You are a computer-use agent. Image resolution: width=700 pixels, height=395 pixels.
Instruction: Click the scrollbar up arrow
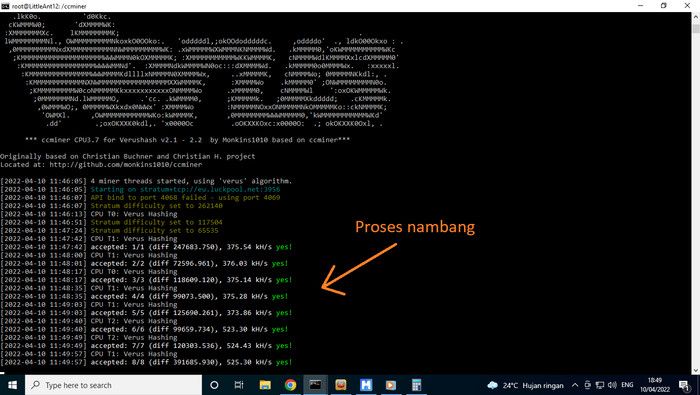click(696, 17)
